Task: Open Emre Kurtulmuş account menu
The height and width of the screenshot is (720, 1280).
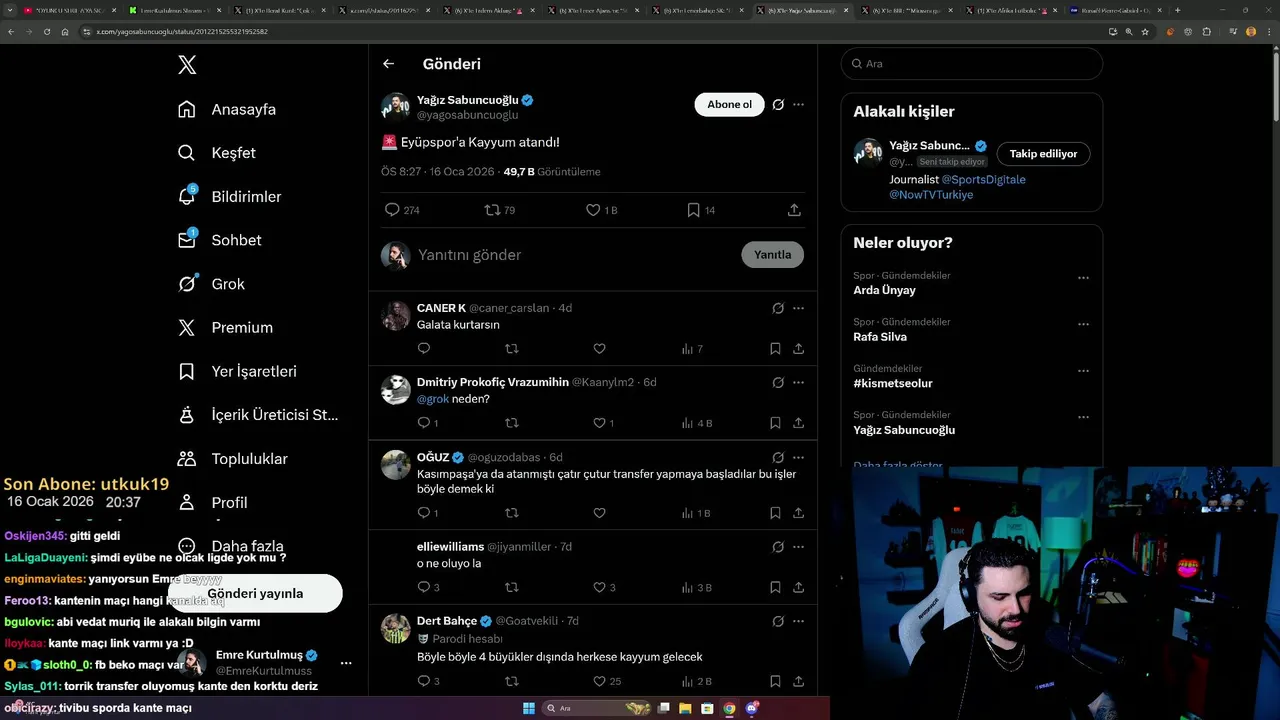Action: (346, 663)
